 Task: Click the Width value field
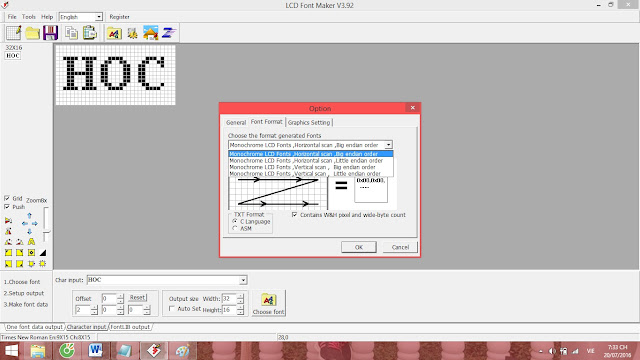click(x=229, y=298)
